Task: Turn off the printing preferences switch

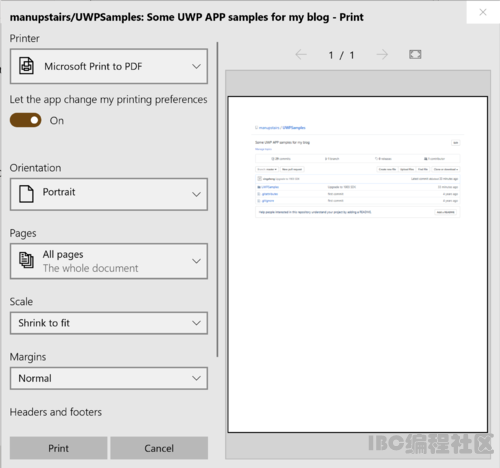Action: [26, 120]
